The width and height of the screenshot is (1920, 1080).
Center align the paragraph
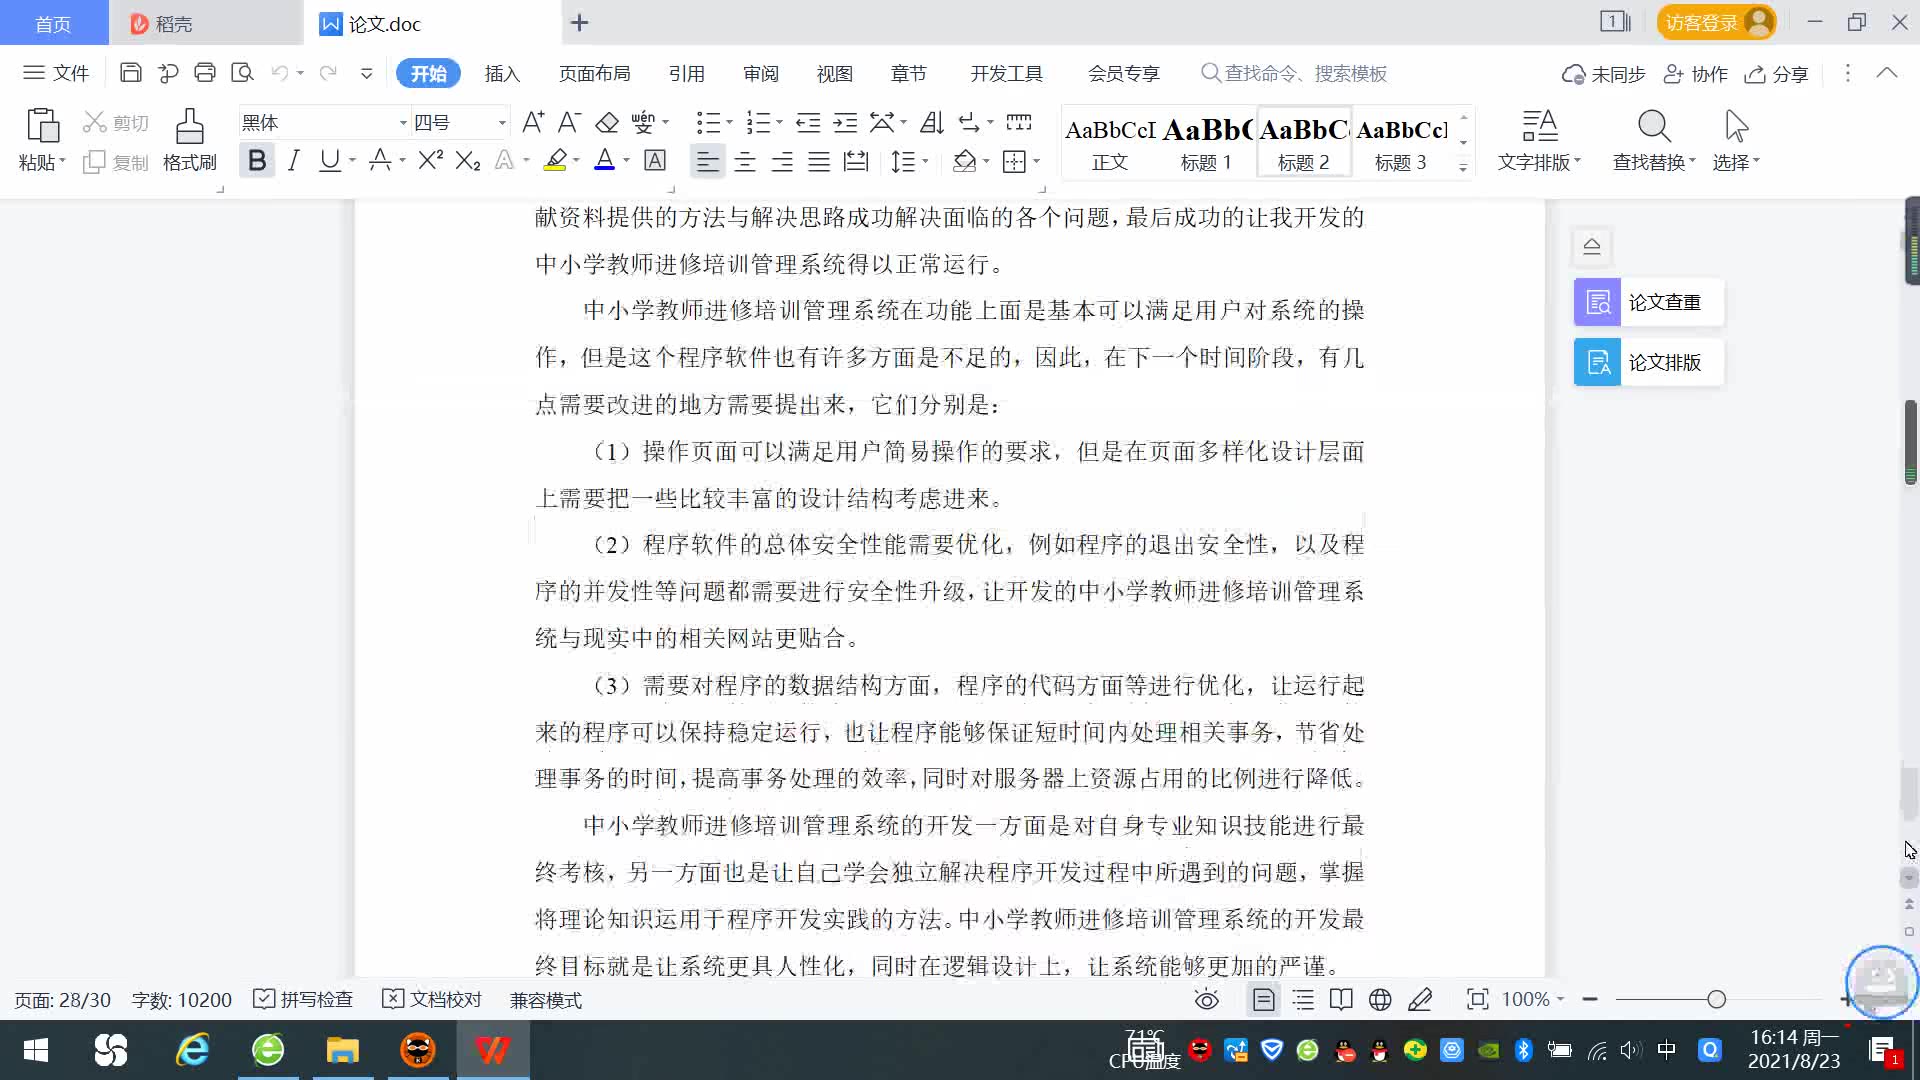[x=745, y=161]
